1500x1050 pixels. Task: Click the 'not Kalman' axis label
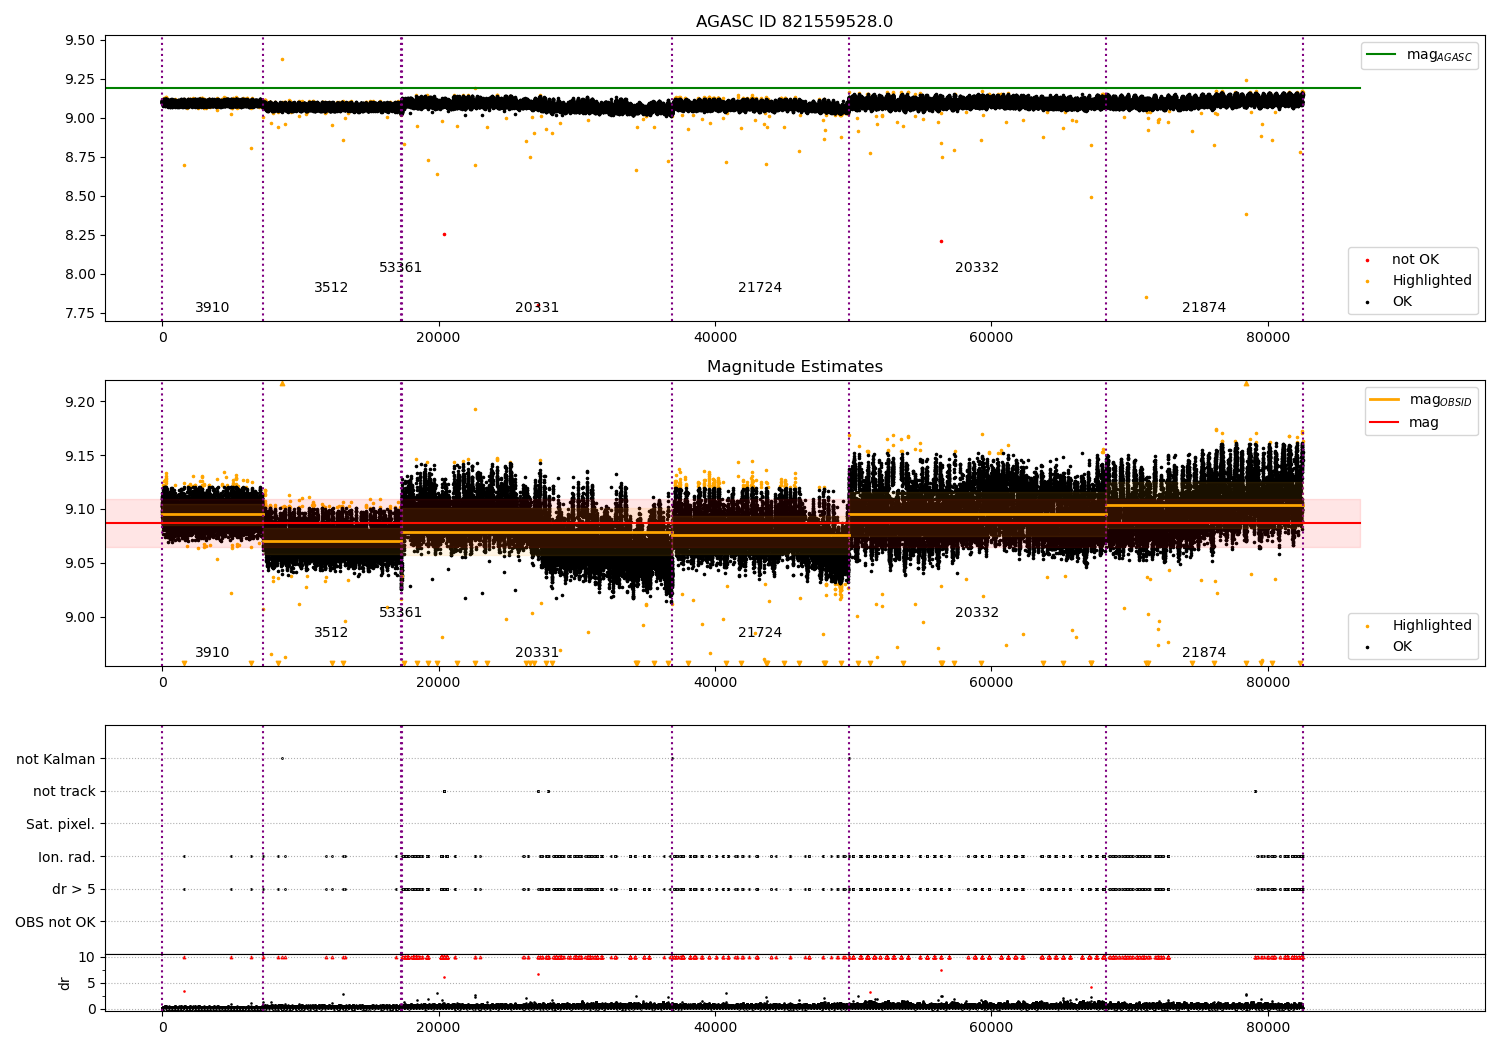[x=56, y=759]
